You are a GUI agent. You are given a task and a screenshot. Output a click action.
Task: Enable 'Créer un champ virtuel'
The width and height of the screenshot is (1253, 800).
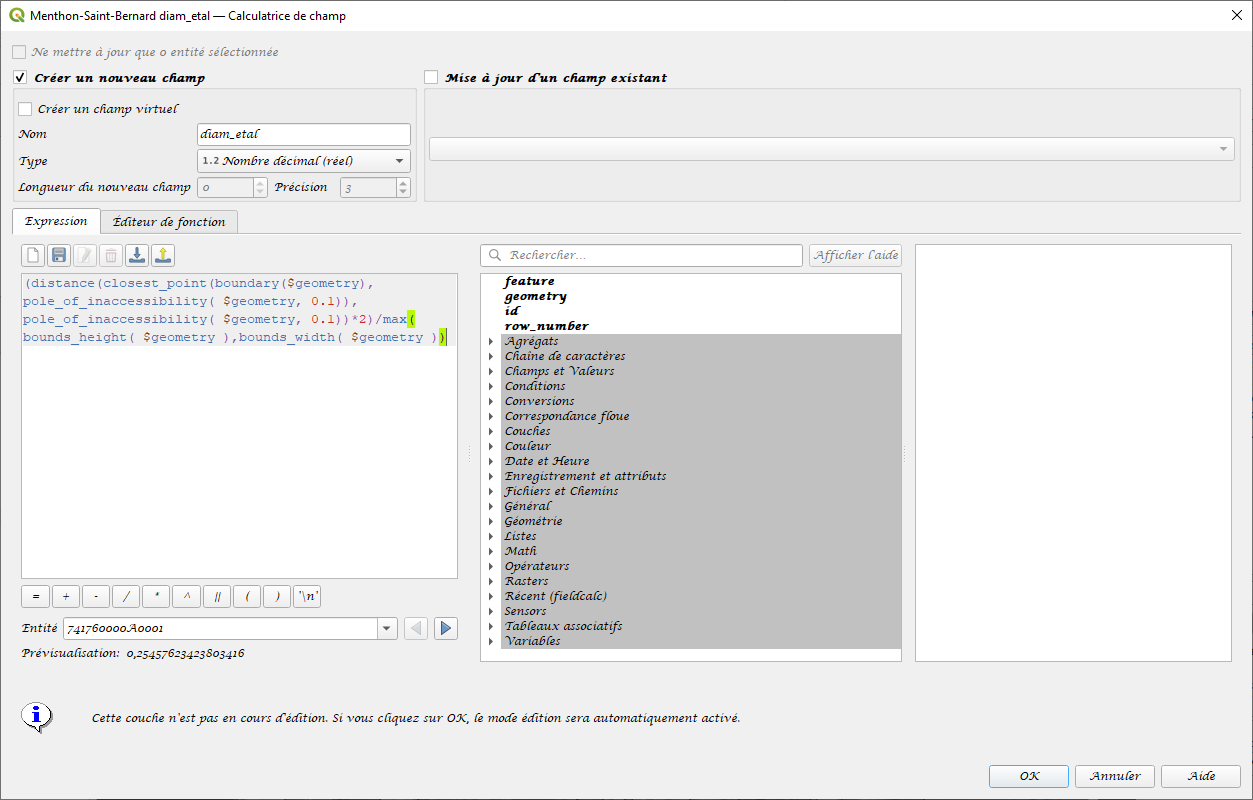pyautogui.click(x=25, y=109)
